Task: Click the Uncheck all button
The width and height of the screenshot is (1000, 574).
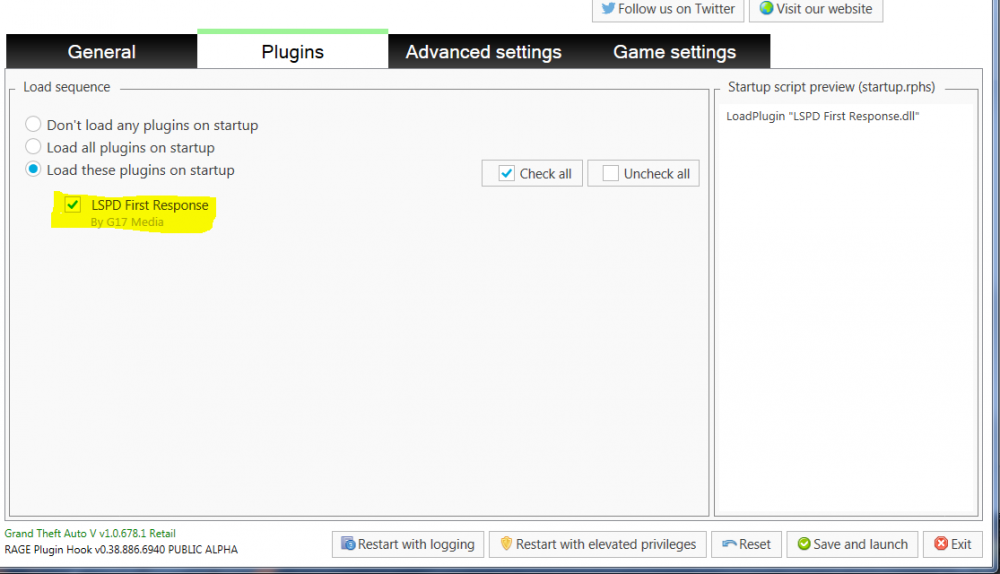Action: 643,173
